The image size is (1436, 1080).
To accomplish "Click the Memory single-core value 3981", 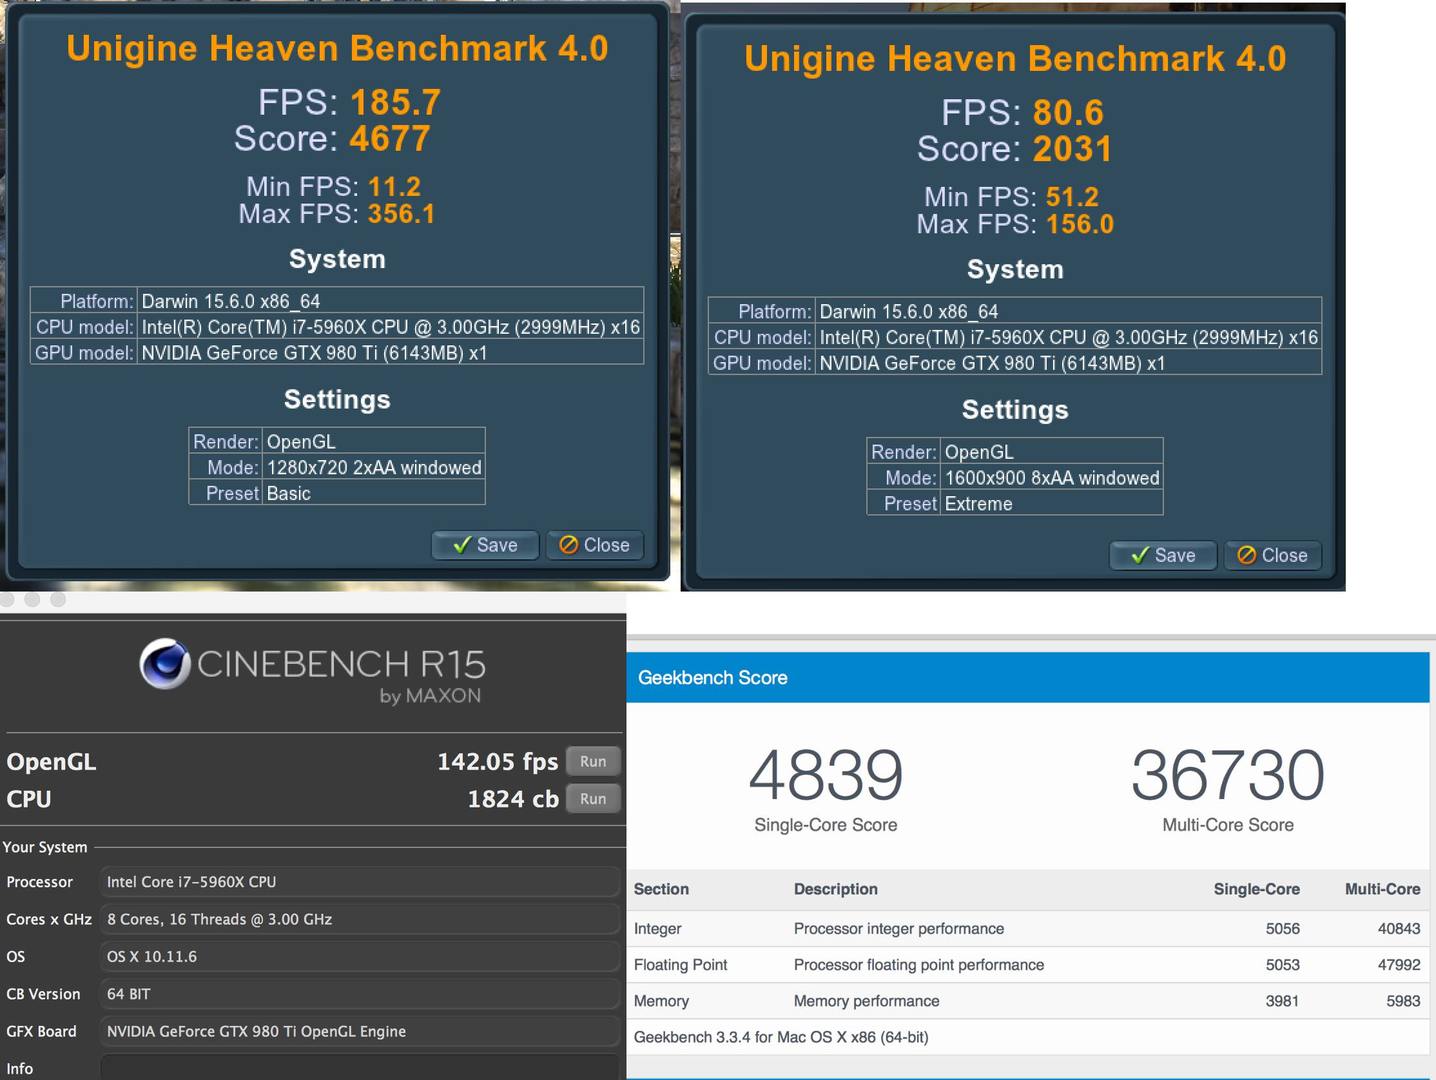I will click(x=1282, y=1001).
